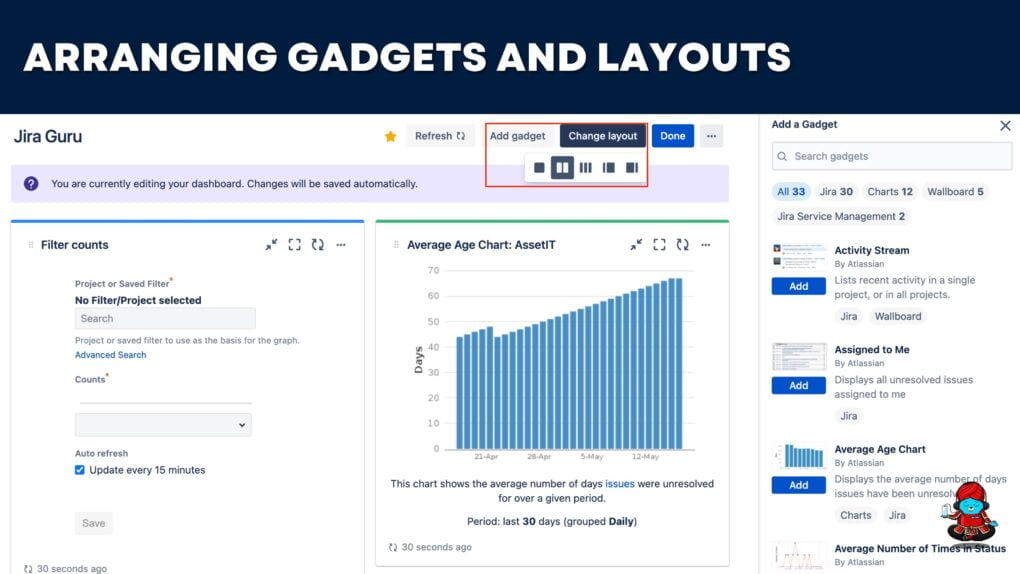Minimize the Filter counts gadget
Screen dimensions: 1020x574
(x=271, y=245)
